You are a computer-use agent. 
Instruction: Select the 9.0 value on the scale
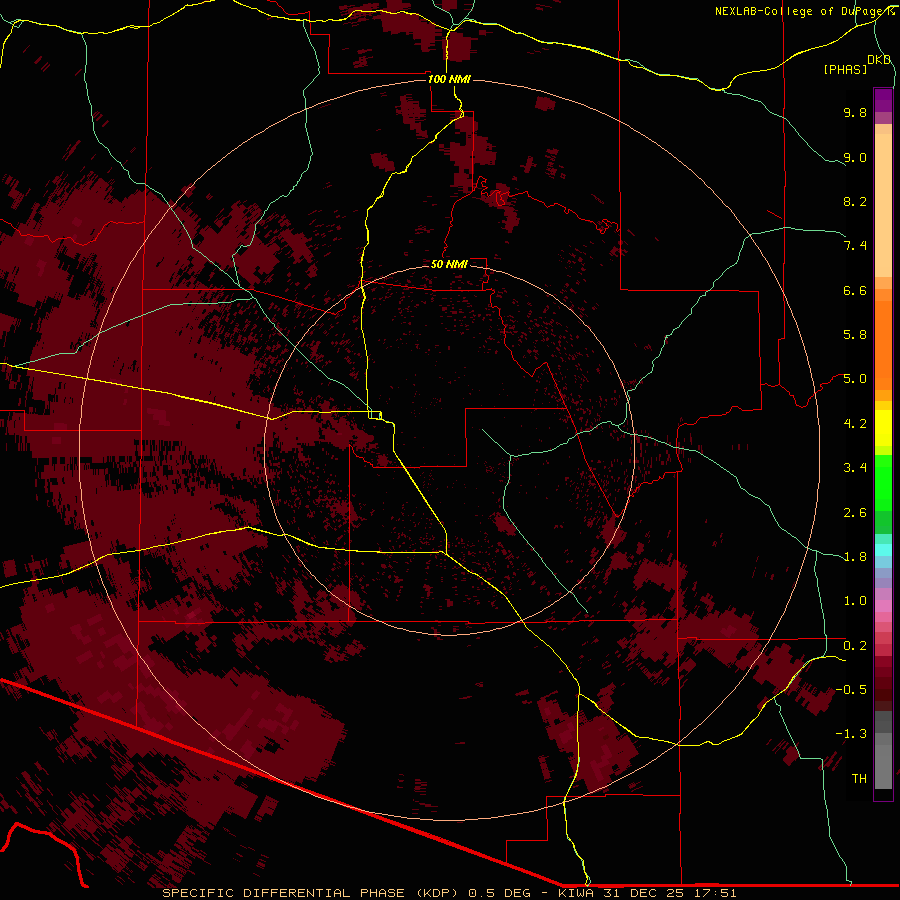tap(855, 157)
